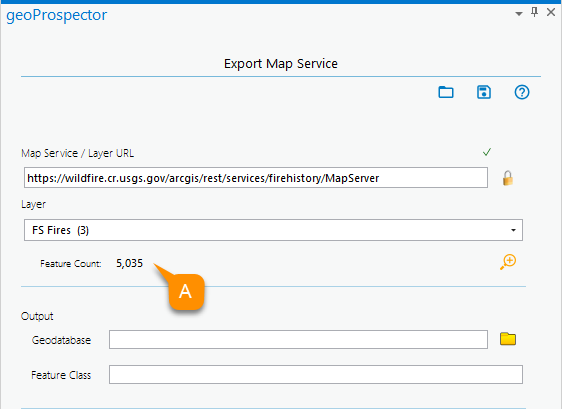This screenshot has width=562, height=409.
Task: Zoom to layer with orange magnifier icon
Action: tap(508, 262)
